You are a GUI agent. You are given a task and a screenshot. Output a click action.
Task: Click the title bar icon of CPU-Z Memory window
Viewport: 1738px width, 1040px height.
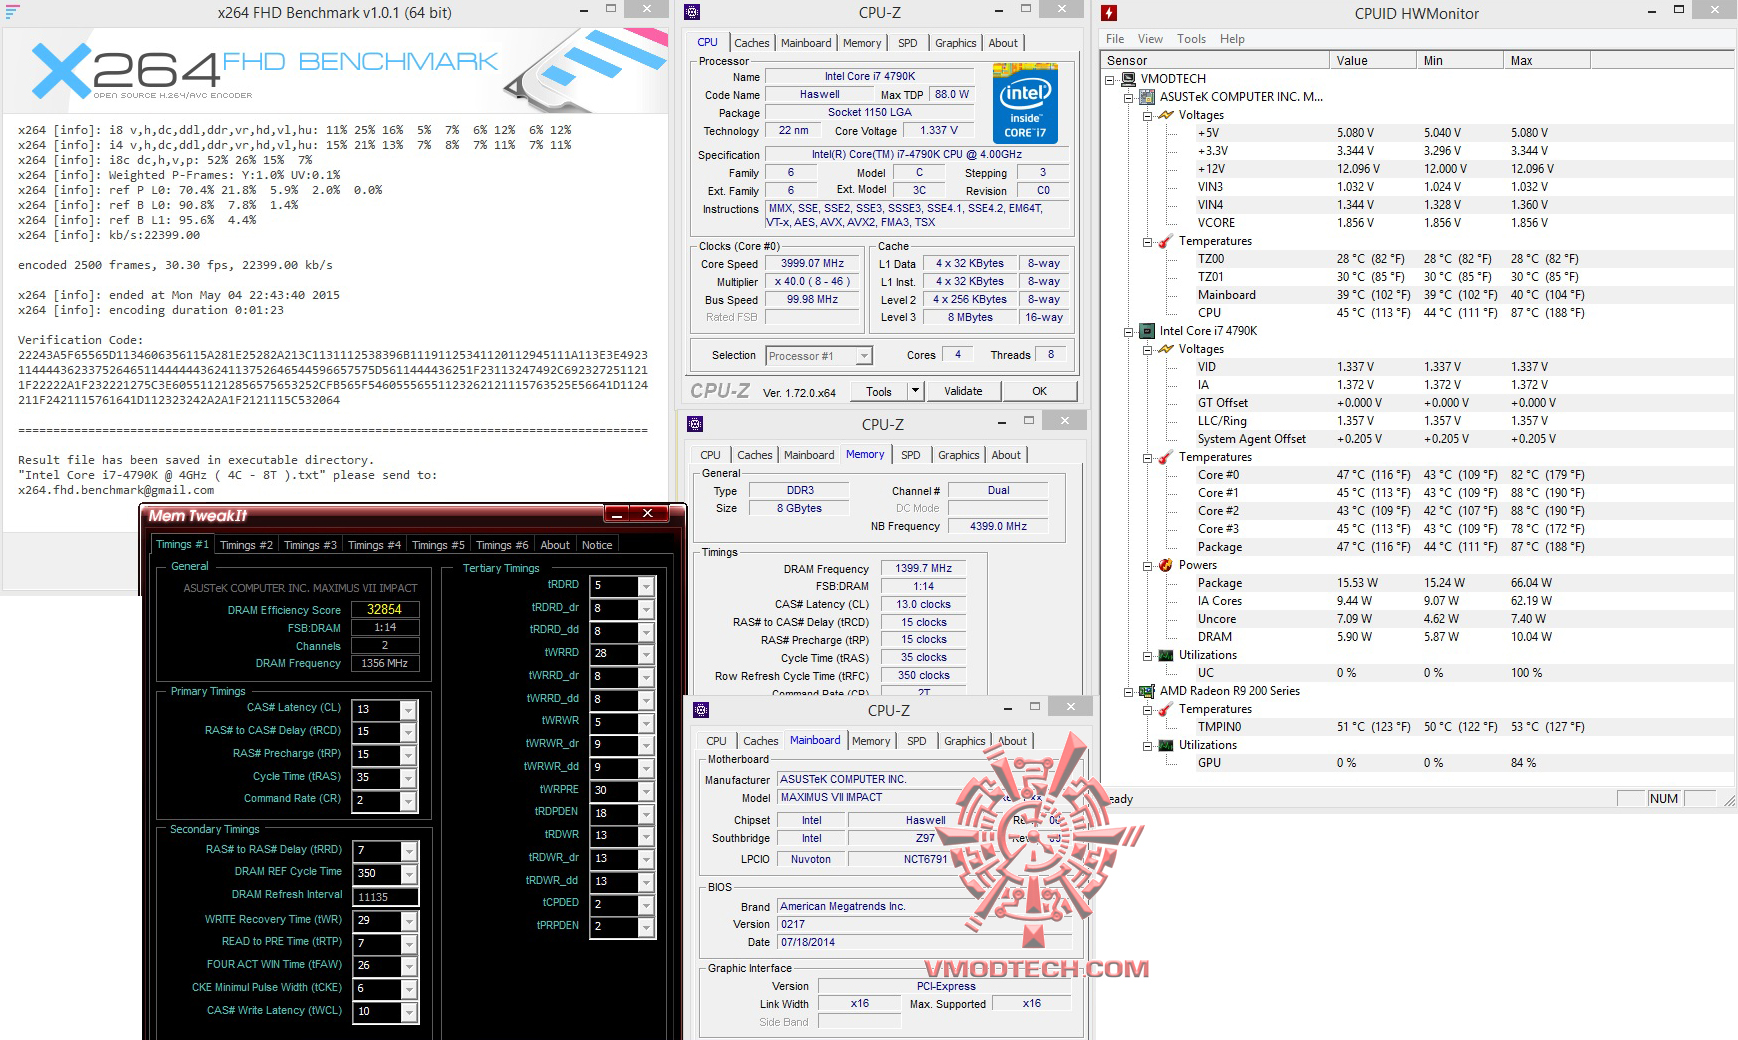click(x=695, y=424)
